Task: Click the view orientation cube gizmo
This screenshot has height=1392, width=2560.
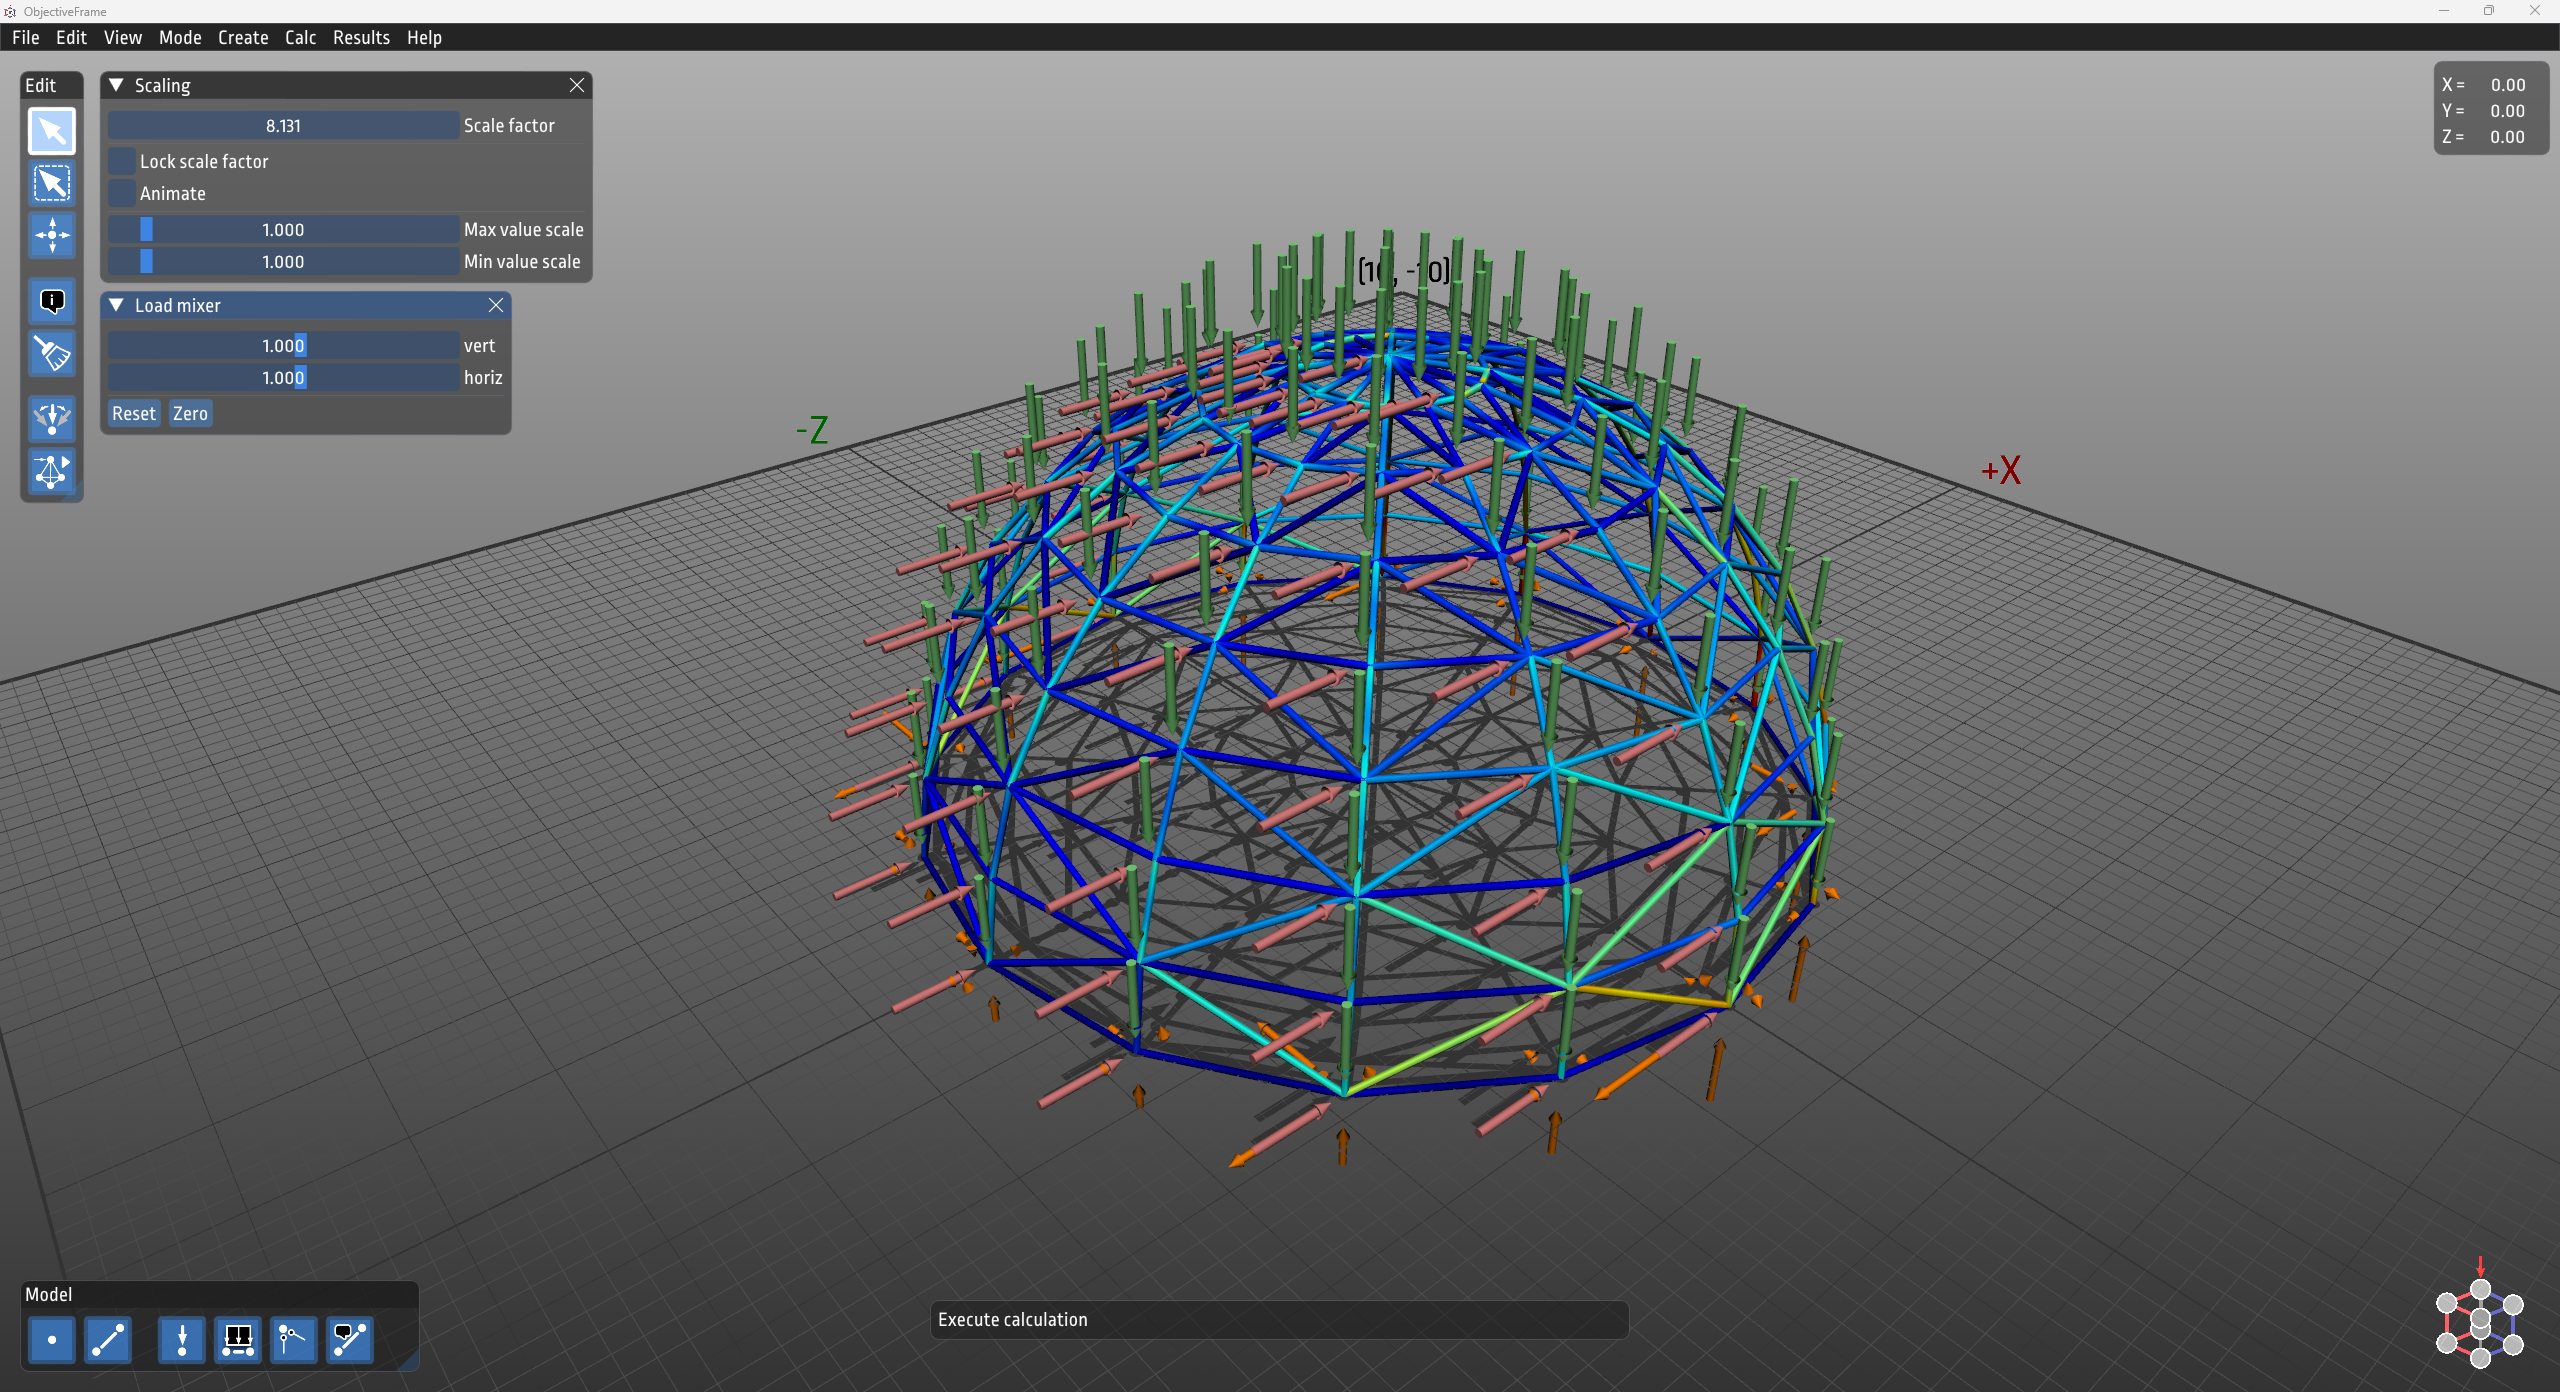Action: tap(2480, 1322)
